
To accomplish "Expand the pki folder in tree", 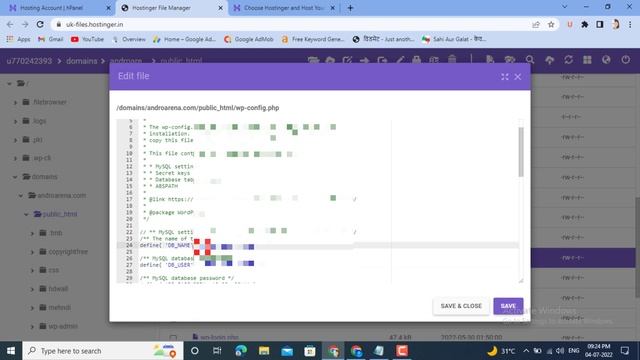I will (16, 140).
